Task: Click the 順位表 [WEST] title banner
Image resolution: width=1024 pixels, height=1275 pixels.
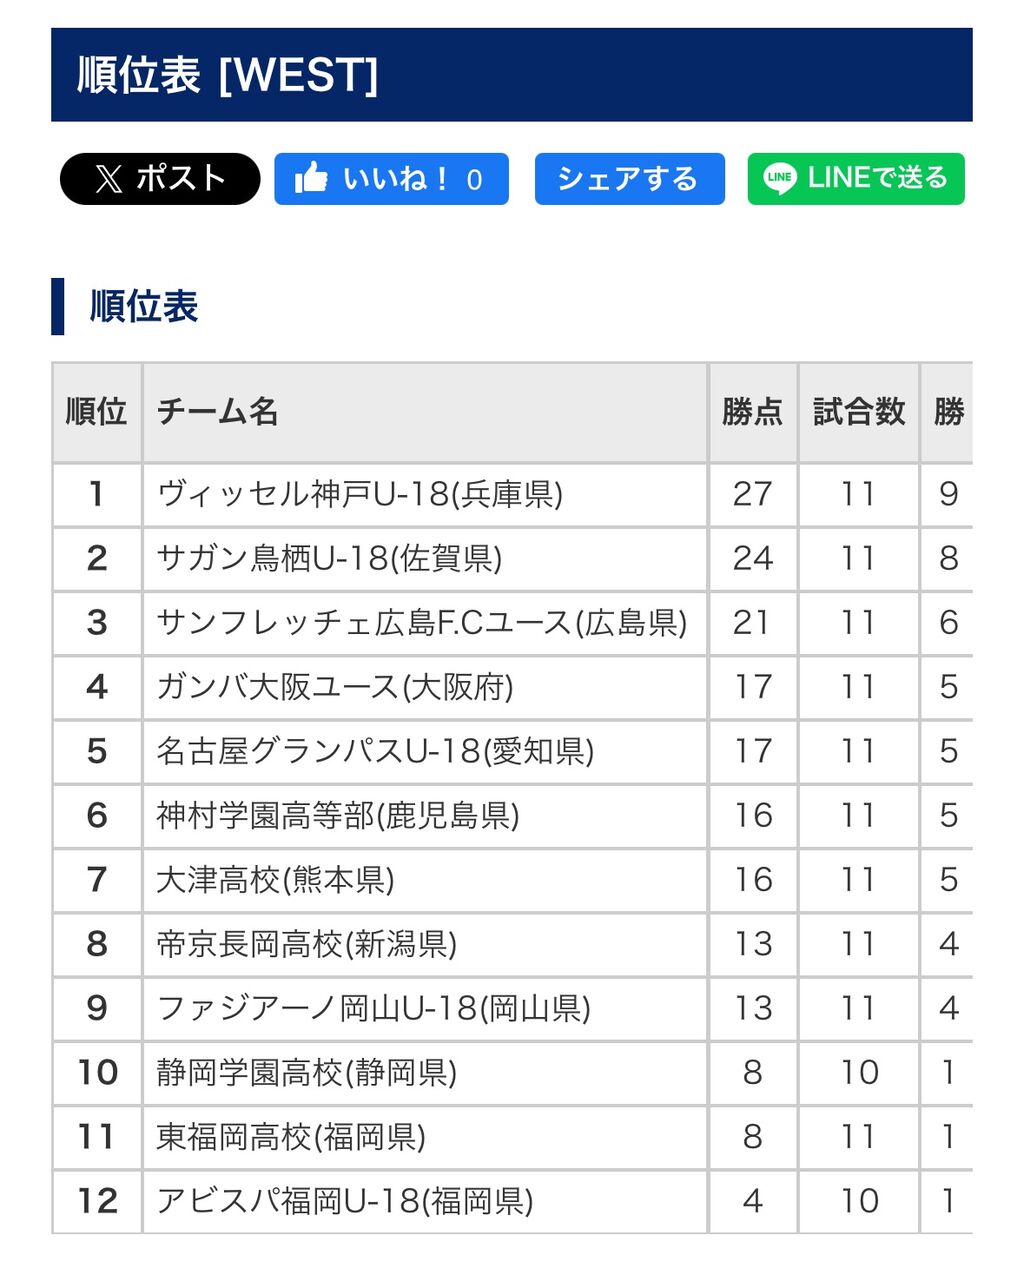Action: point(512,75)
